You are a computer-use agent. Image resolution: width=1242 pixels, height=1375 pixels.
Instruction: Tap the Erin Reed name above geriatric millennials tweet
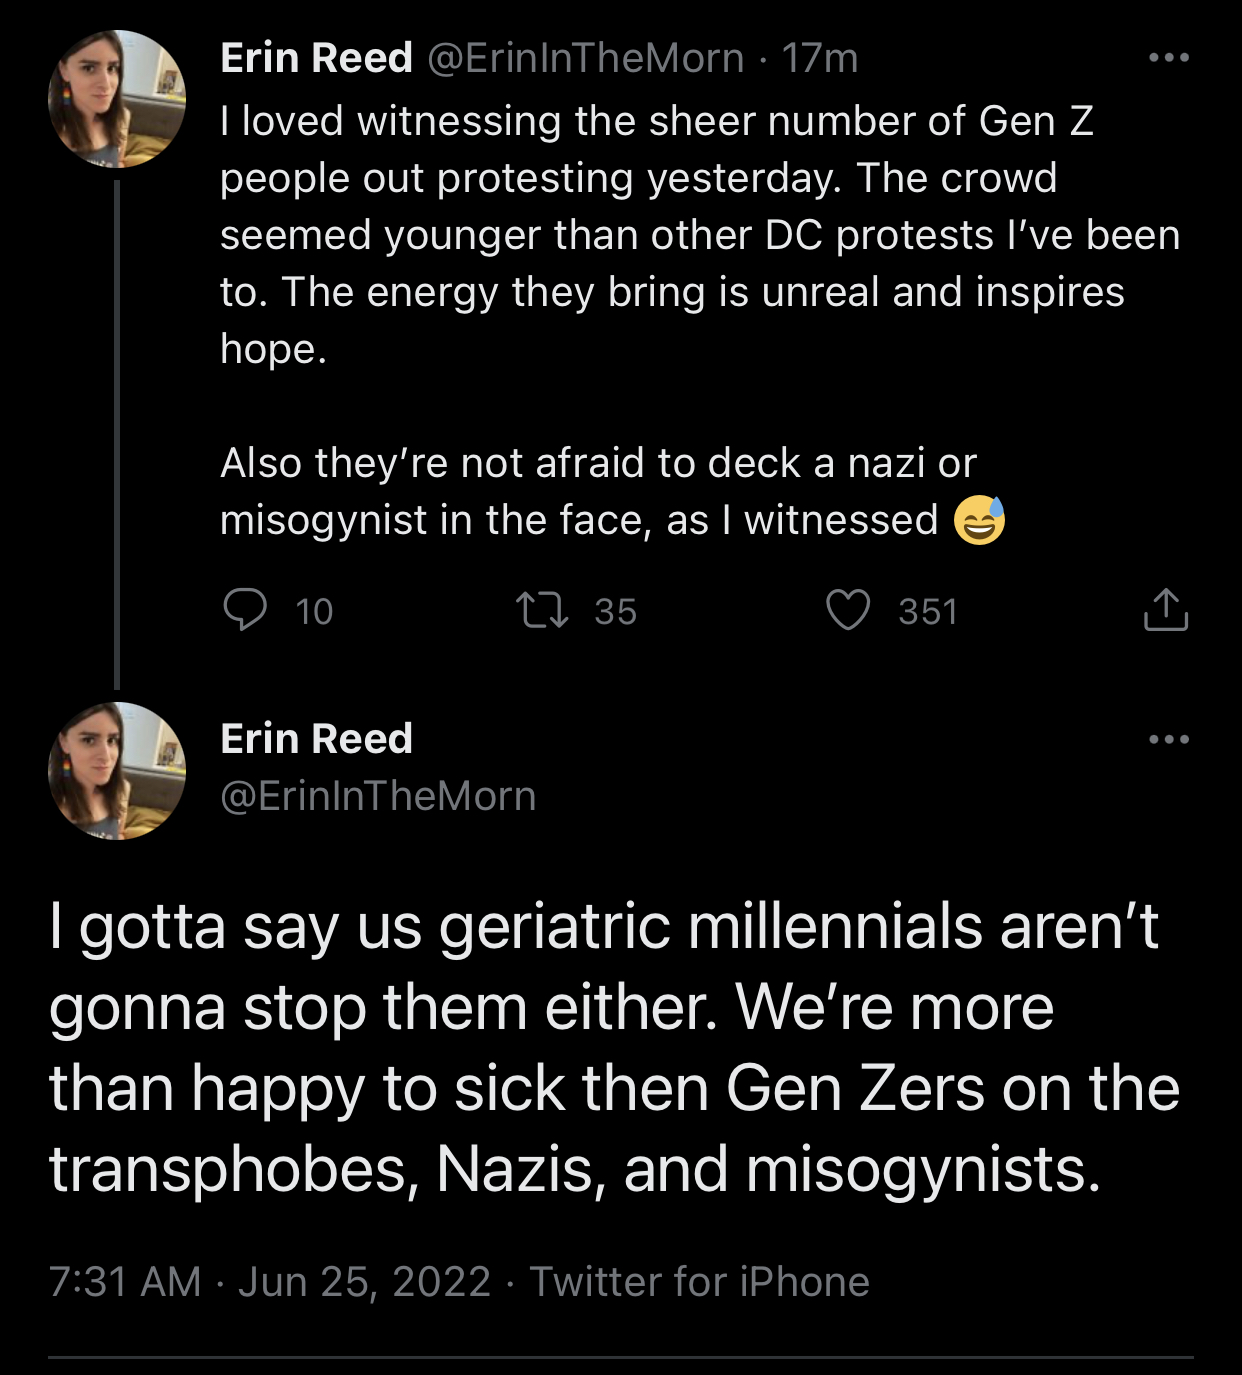[316, 739]
